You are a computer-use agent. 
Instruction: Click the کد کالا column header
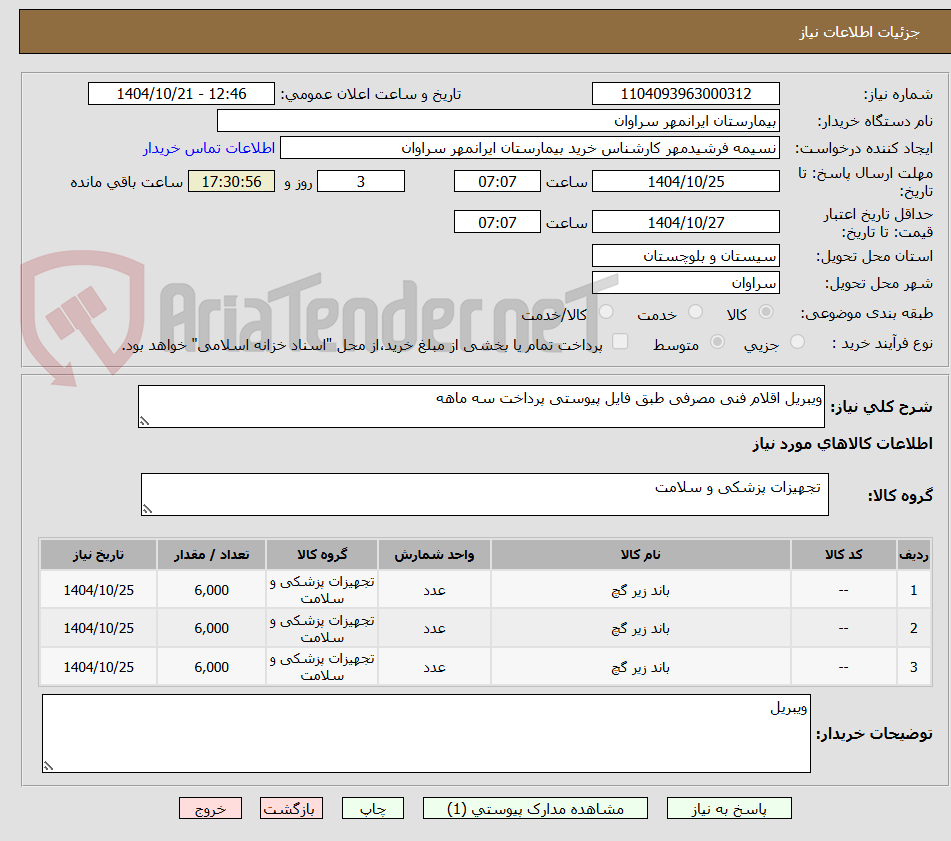coord(844,555)
